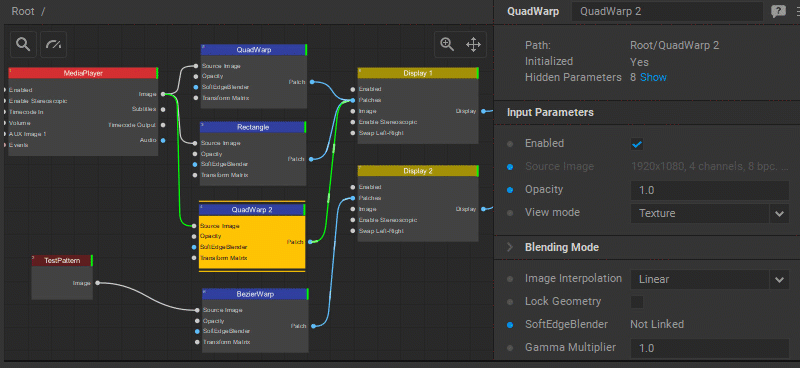Edit the QuadWarp 2 name field
The height and width of the screenshot is (368, 800).
click(667, 11)
